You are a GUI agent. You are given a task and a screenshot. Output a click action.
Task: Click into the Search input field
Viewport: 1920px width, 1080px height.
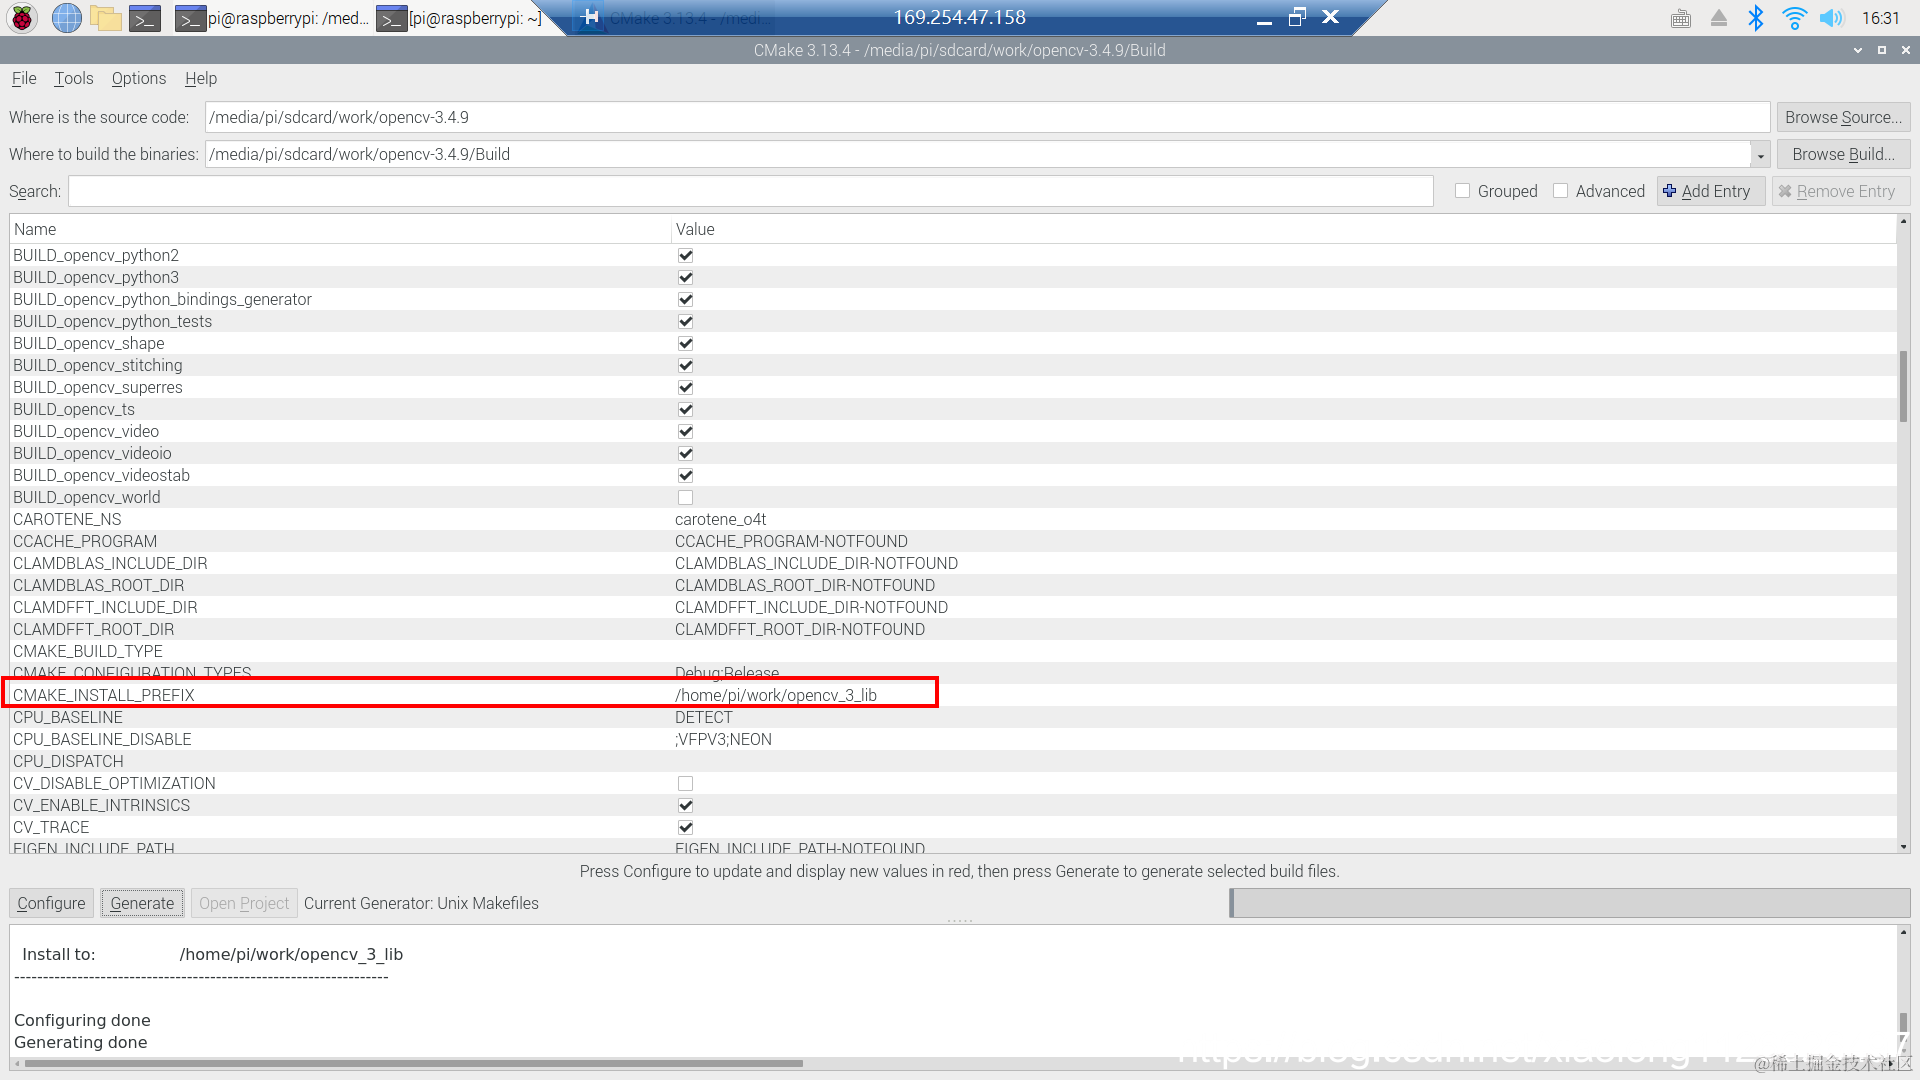coord(750,191)
